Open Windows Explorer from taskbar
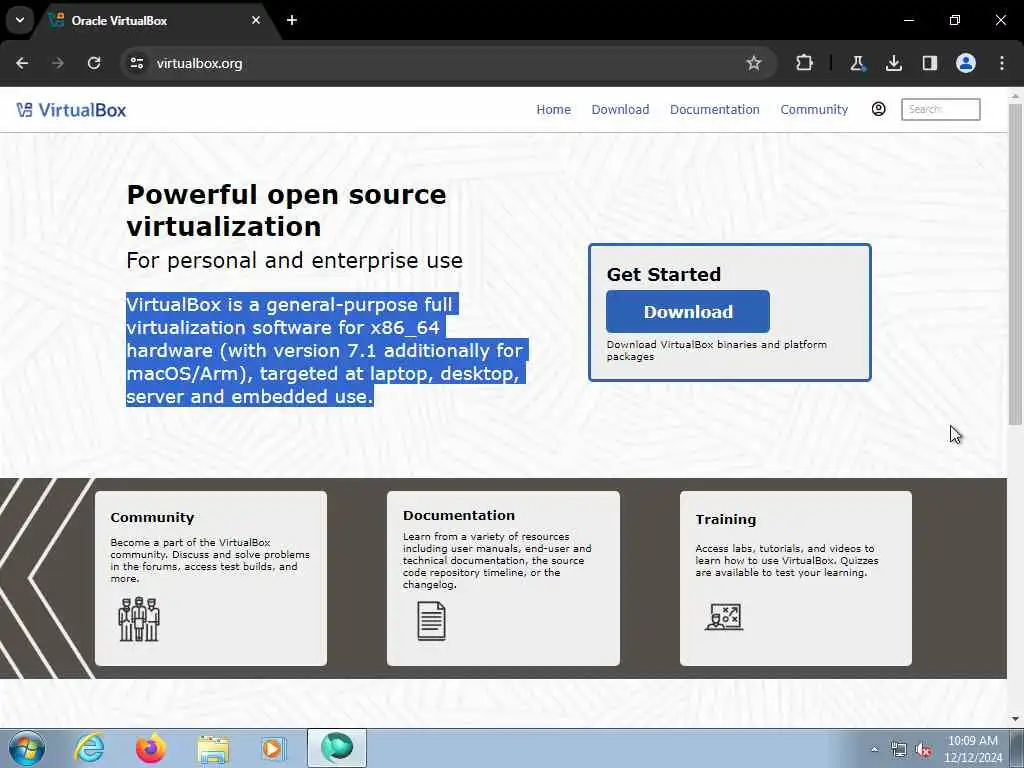This screenshot has width=1024, height=768. pos(213,749)
